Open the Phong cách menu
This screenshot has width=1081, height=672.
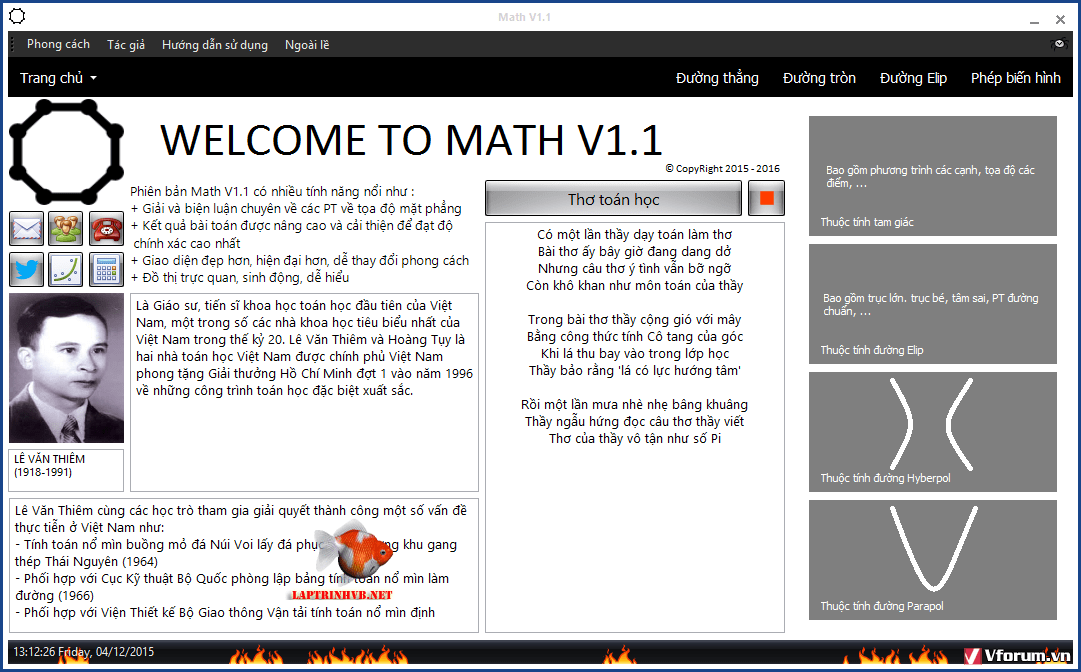(x=58, y=45)
